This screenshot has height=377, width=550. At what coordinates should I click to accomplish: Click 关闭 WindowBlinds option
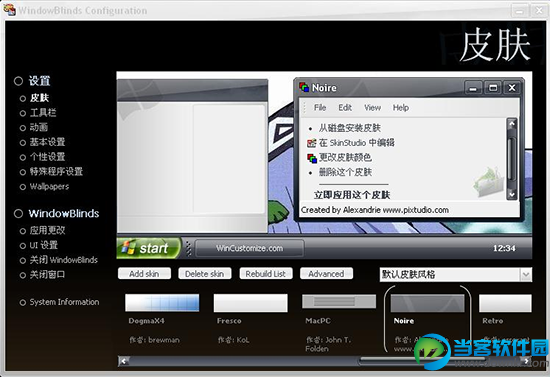point(63,260)
